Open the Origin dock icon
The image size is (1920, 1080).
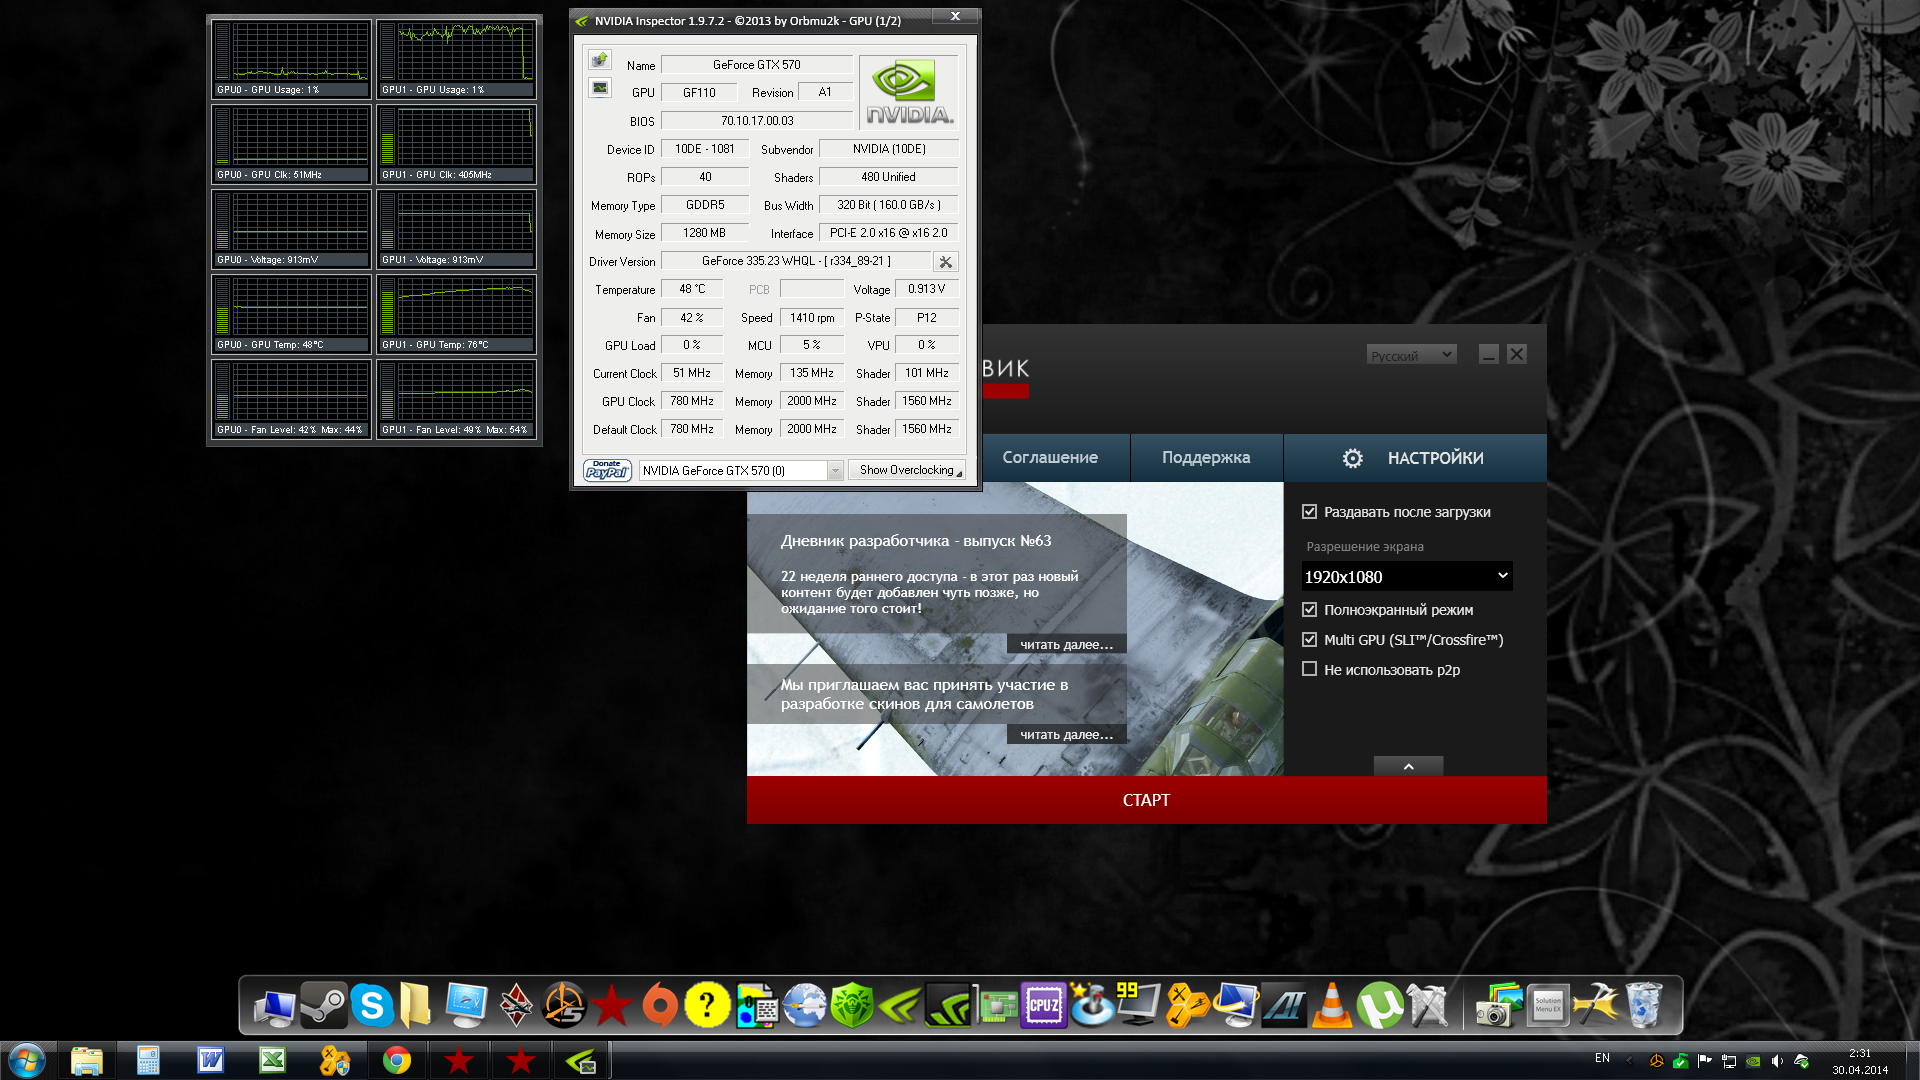659,1005
